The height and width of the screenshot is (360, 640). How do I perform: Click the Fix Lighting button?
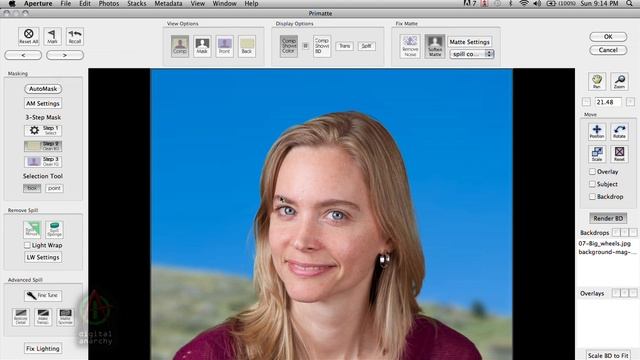pyautogui.click(x=43, y=349)
